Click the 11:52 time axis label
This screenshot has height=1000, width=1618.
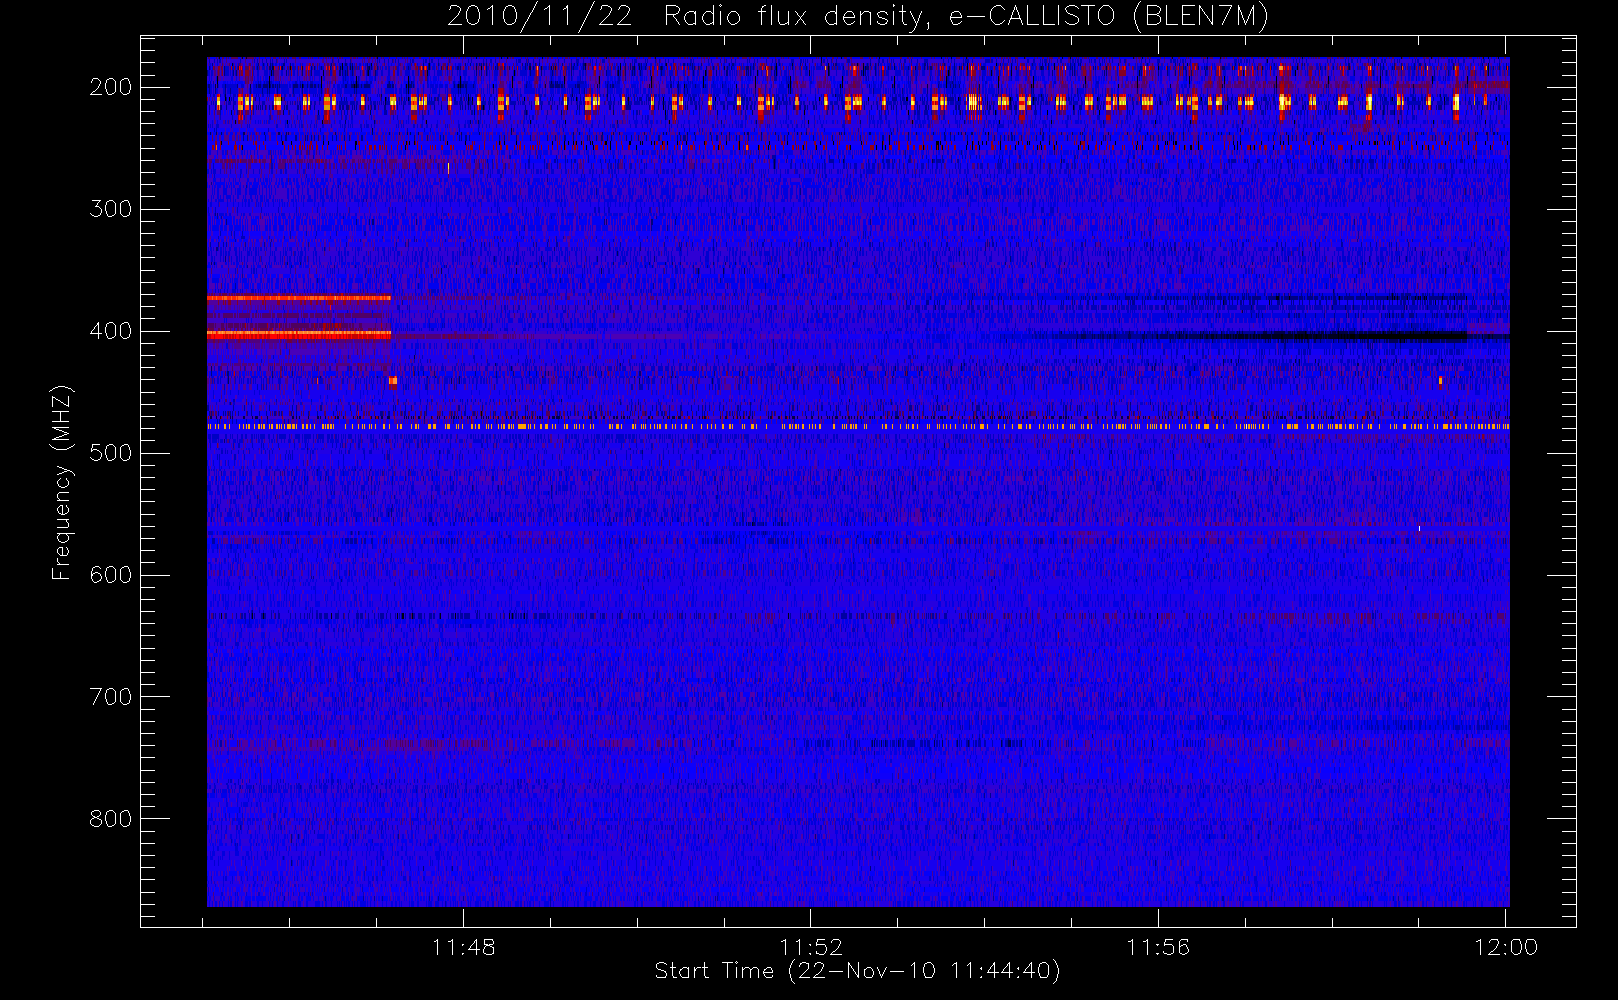811,947
